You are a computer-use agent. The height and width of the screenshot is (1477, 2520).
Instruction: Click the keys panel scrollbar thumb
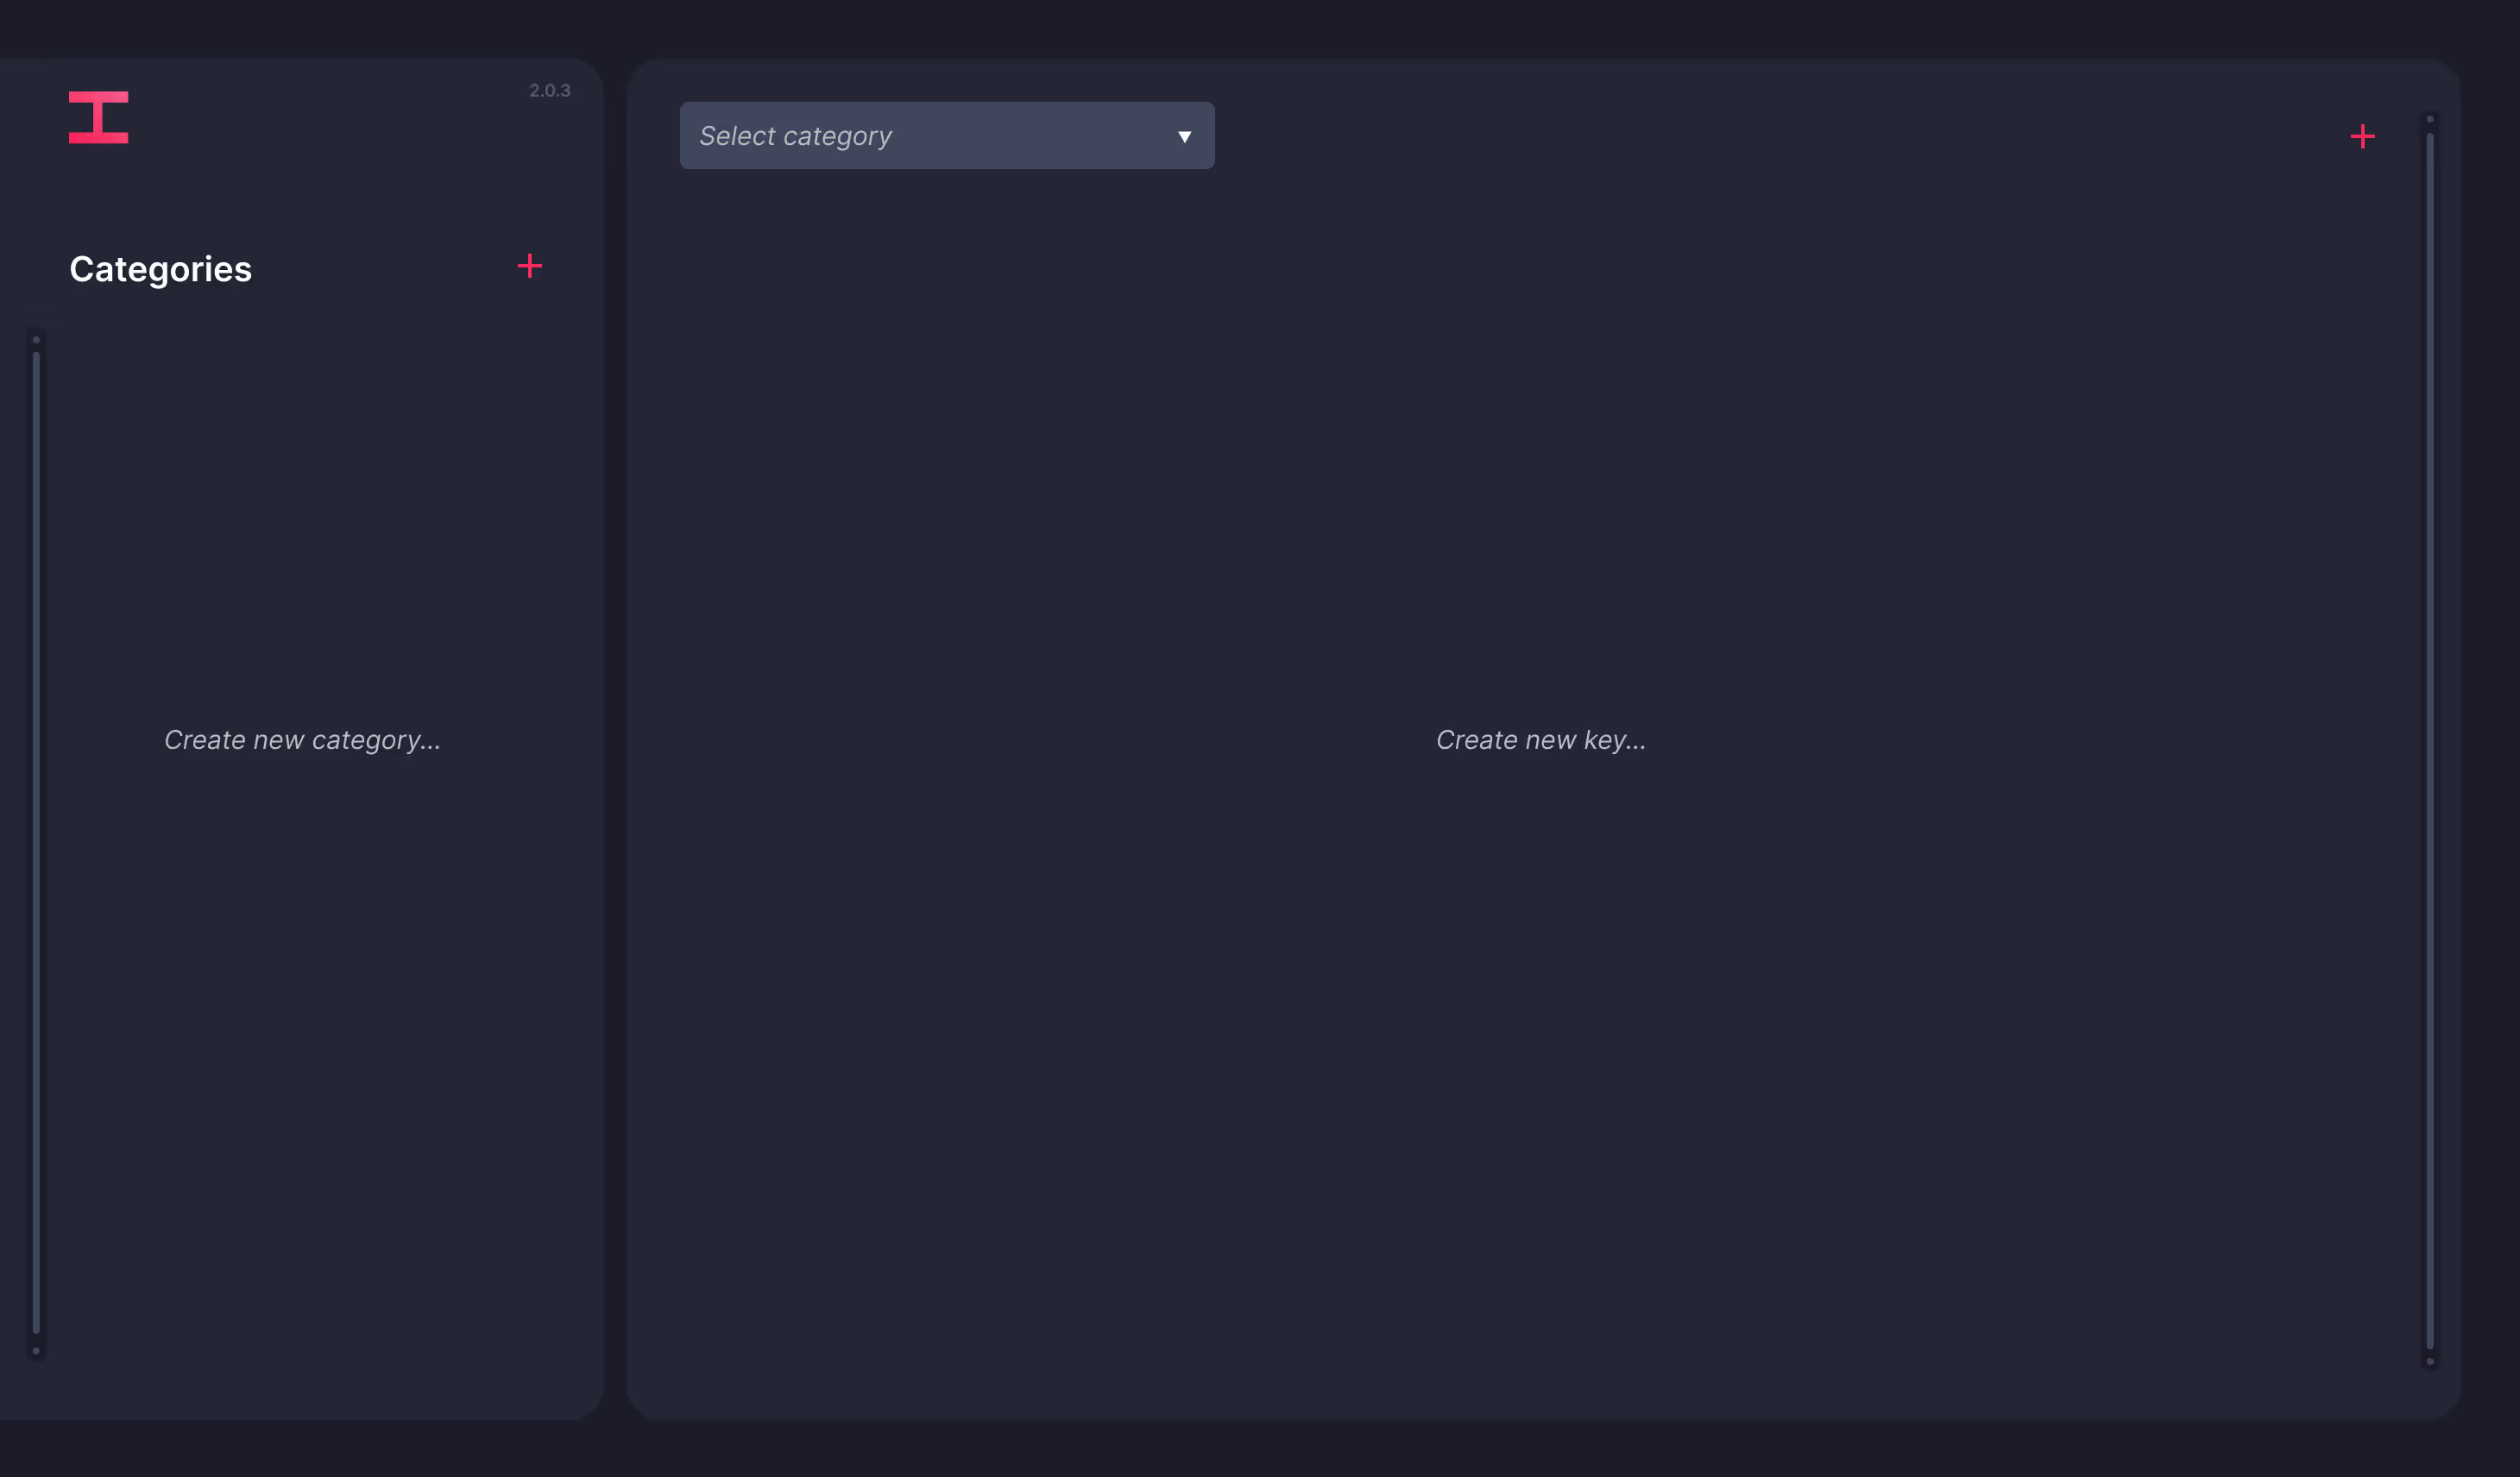click(x=2430, y=740)
